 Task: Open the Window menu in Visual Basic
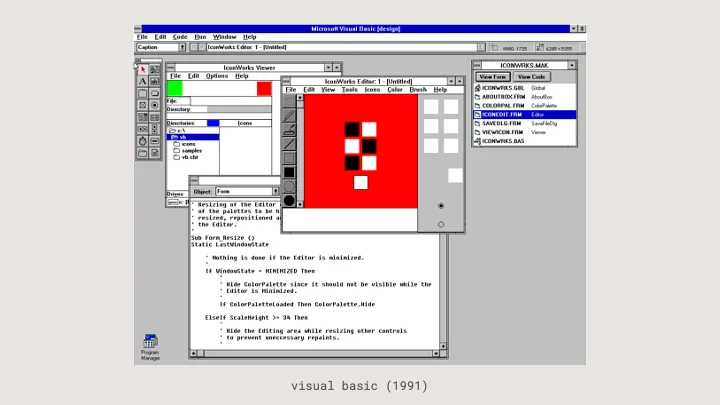click(225, 37)
